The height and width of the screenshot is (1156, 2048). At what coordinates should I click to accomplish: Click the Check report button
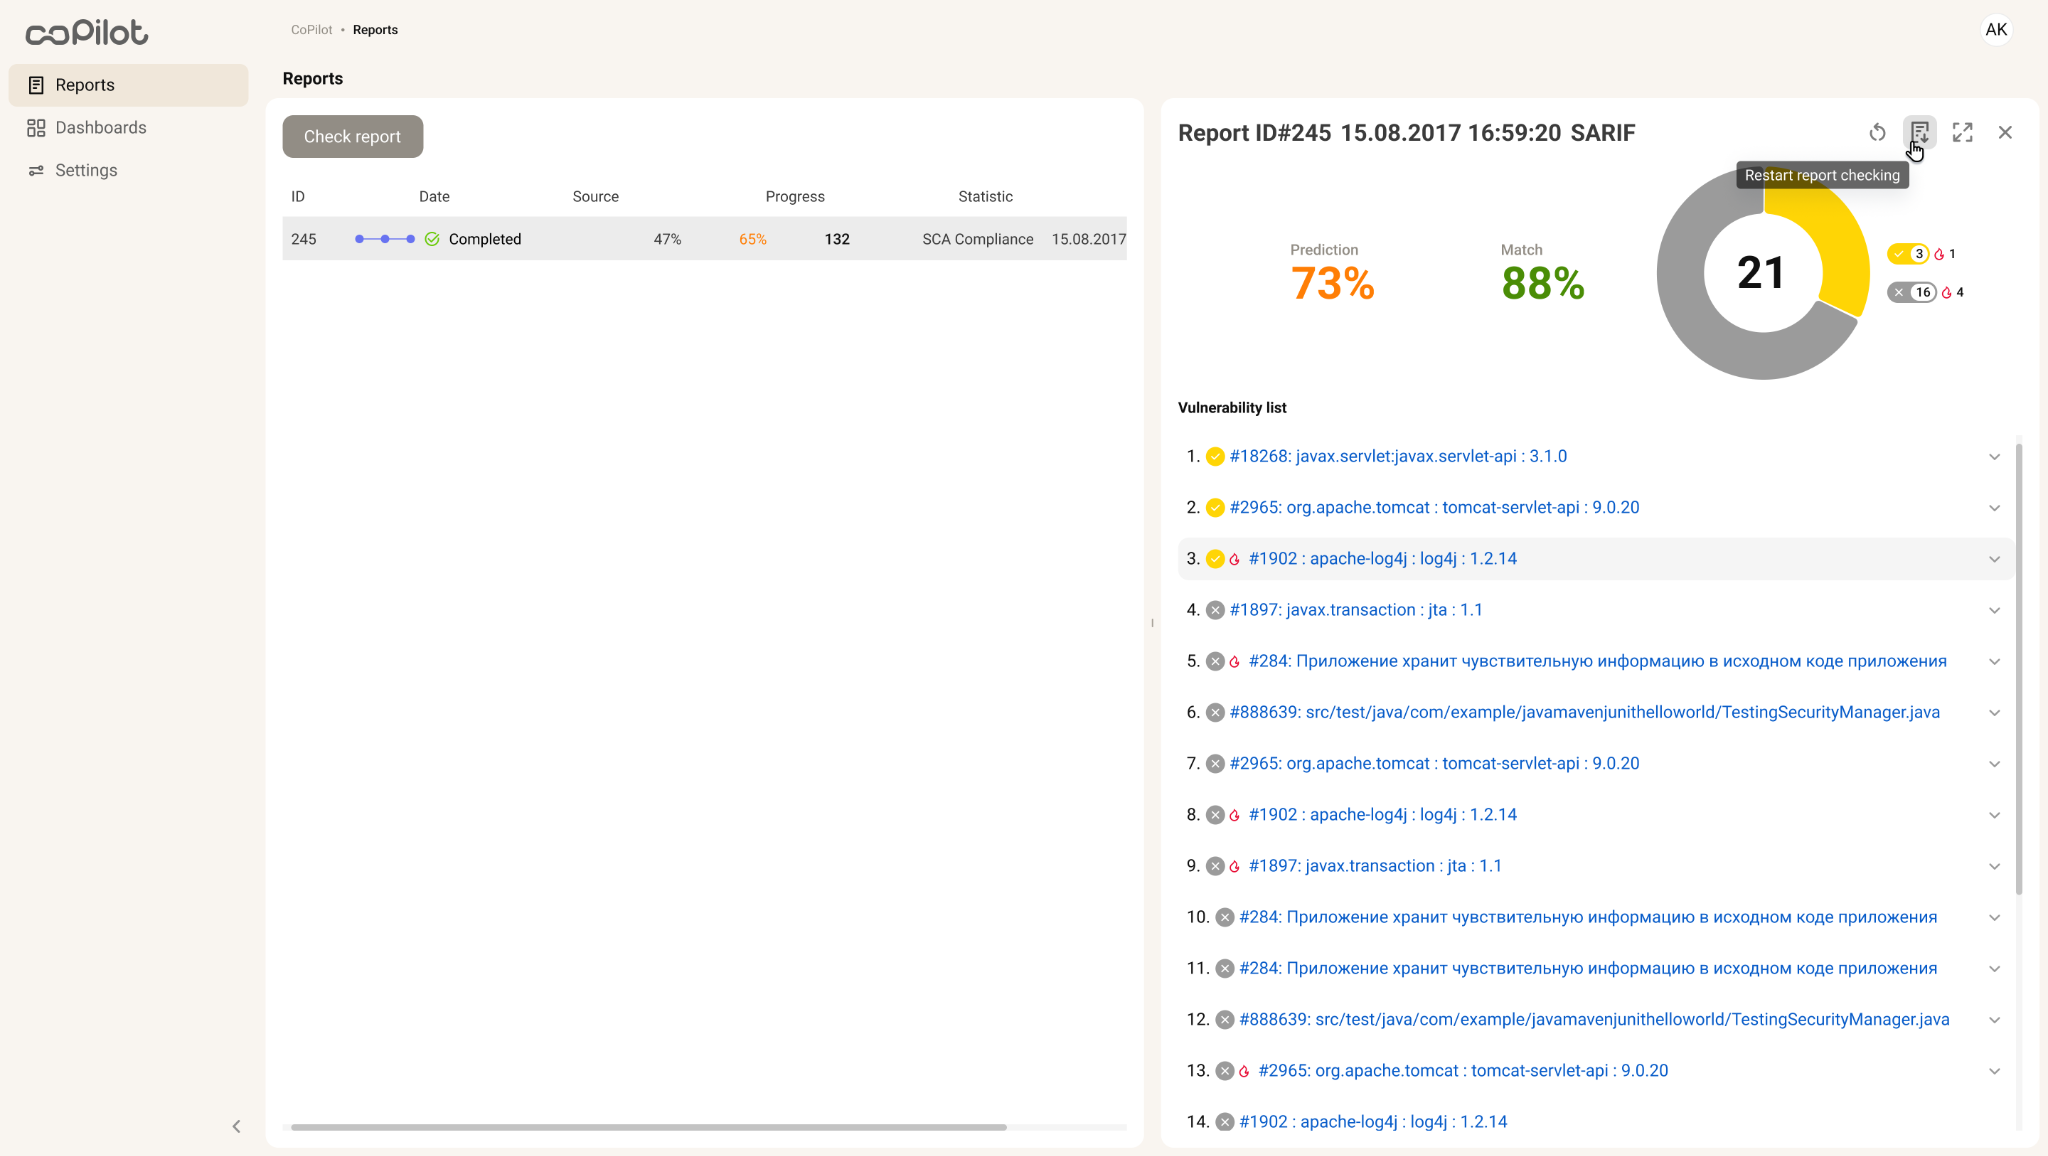click(352, 136)
